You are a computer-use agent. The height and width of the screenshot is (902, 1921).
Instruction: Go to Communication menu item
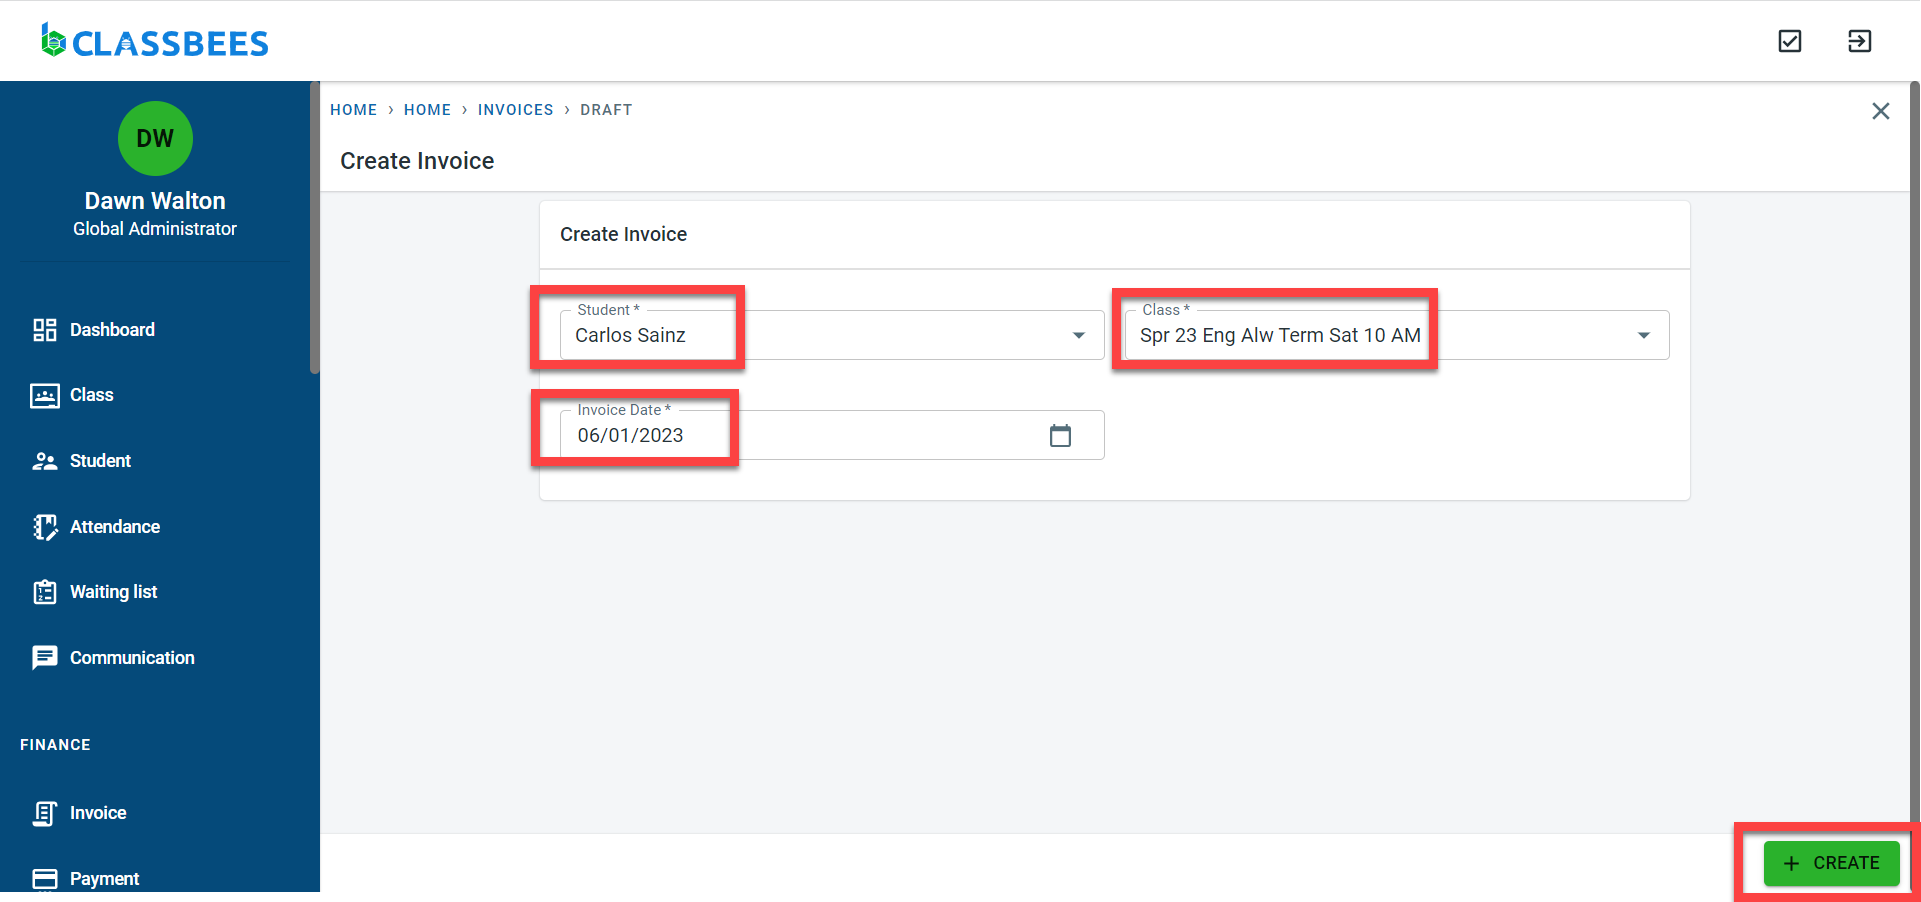132,658
